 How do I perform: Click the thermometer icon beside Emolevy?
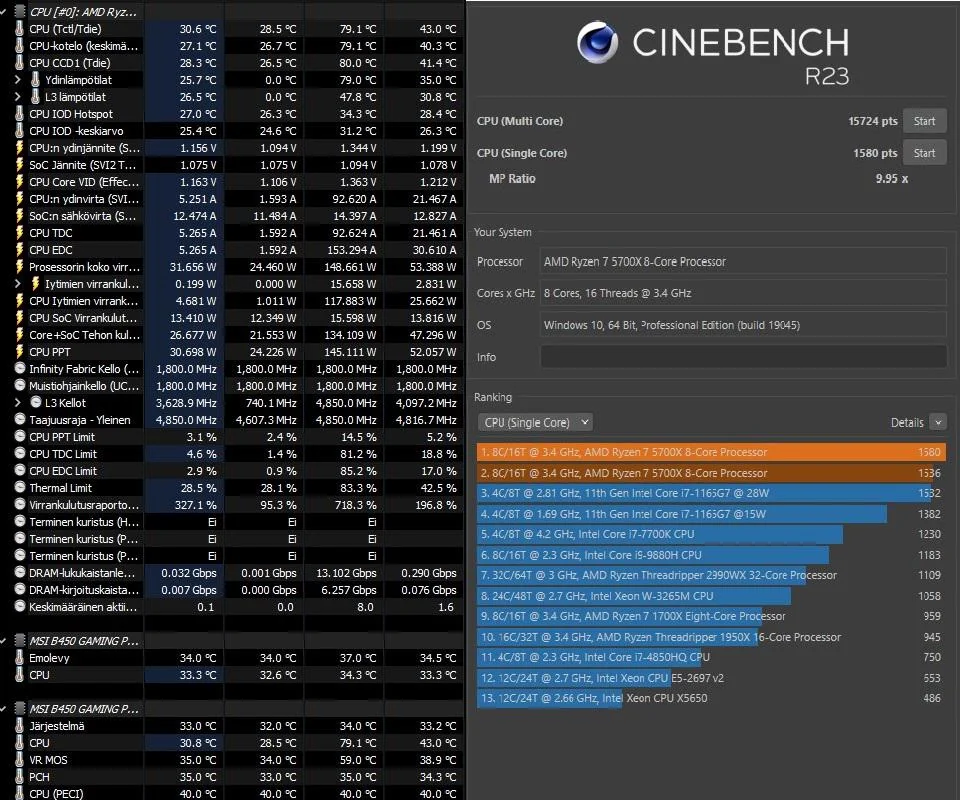[19, 658]
